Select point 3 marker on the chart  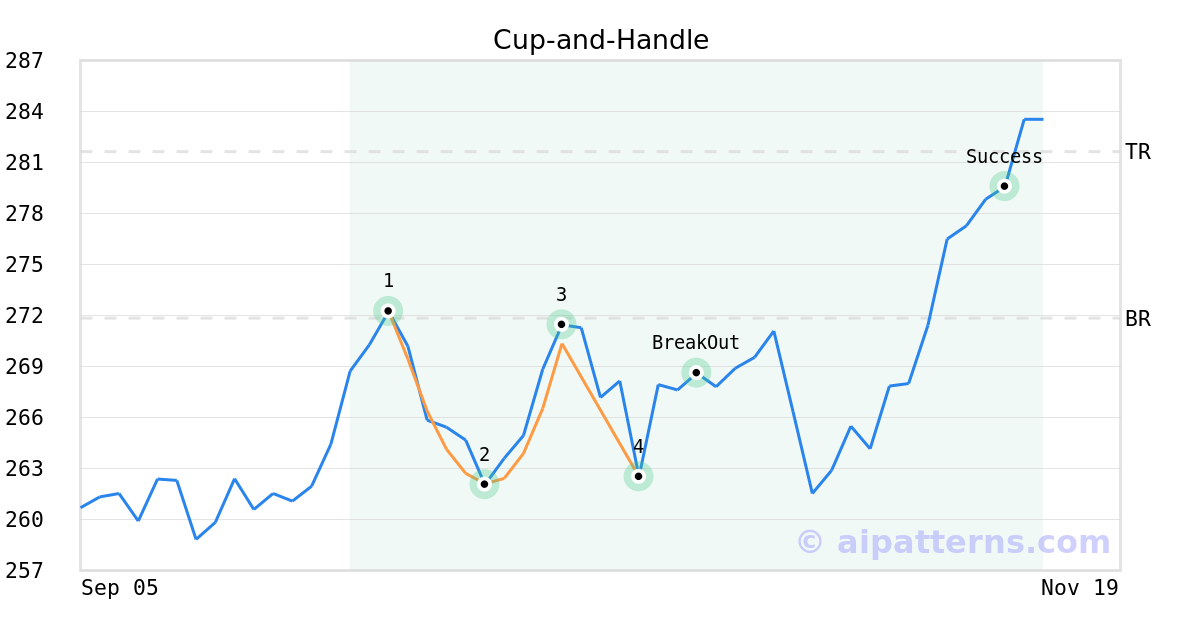tap(561, 324)
